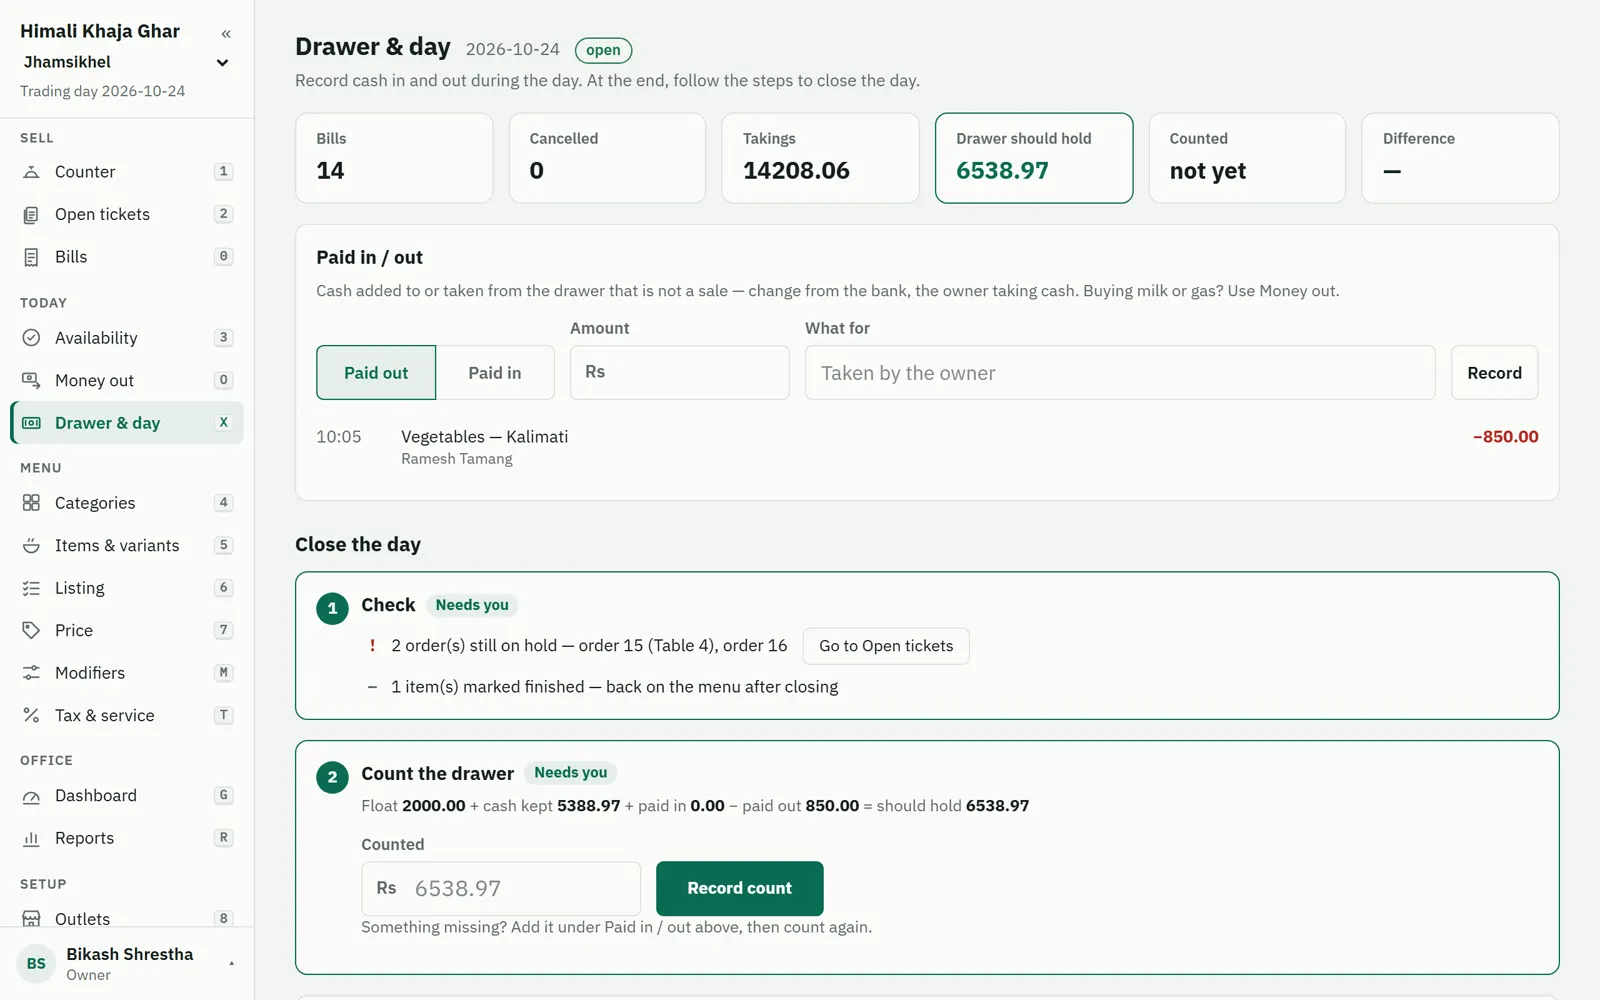Click the Drawer should hold card
Screen dimensions: 1600x1000
tap(1034, 158)
